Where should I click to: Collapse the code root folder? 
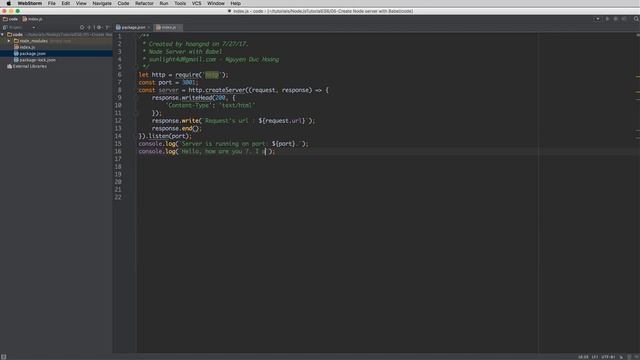[x=3, y=35]
